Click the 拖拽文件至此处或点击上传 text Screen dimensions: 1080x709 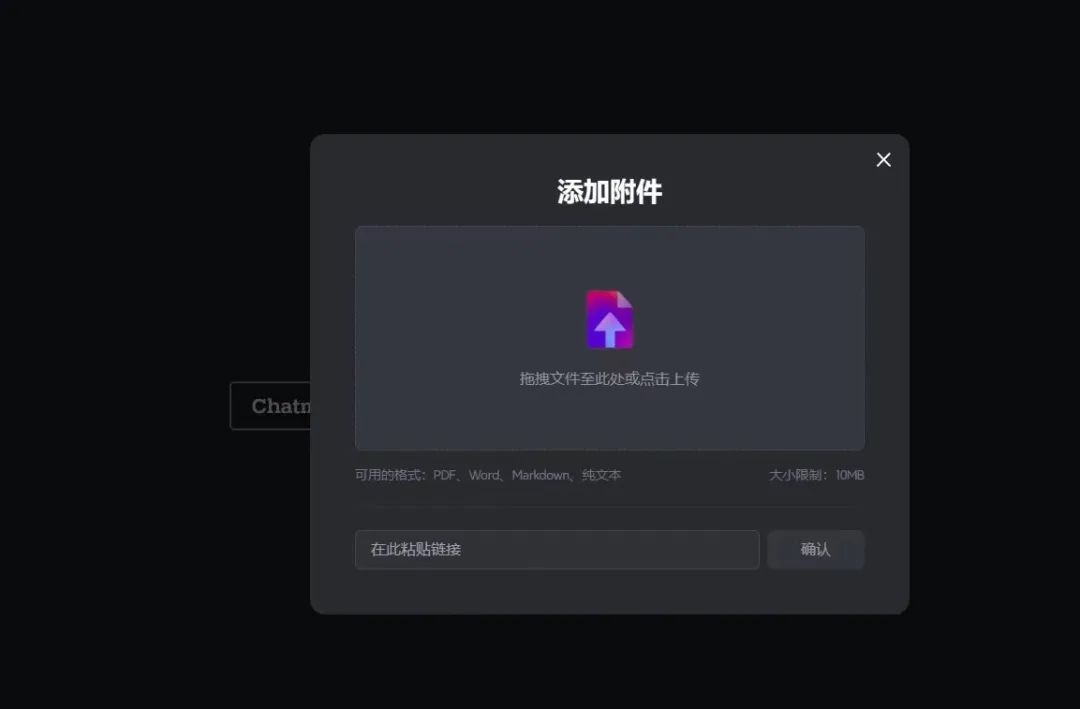(x=610, y=379)
